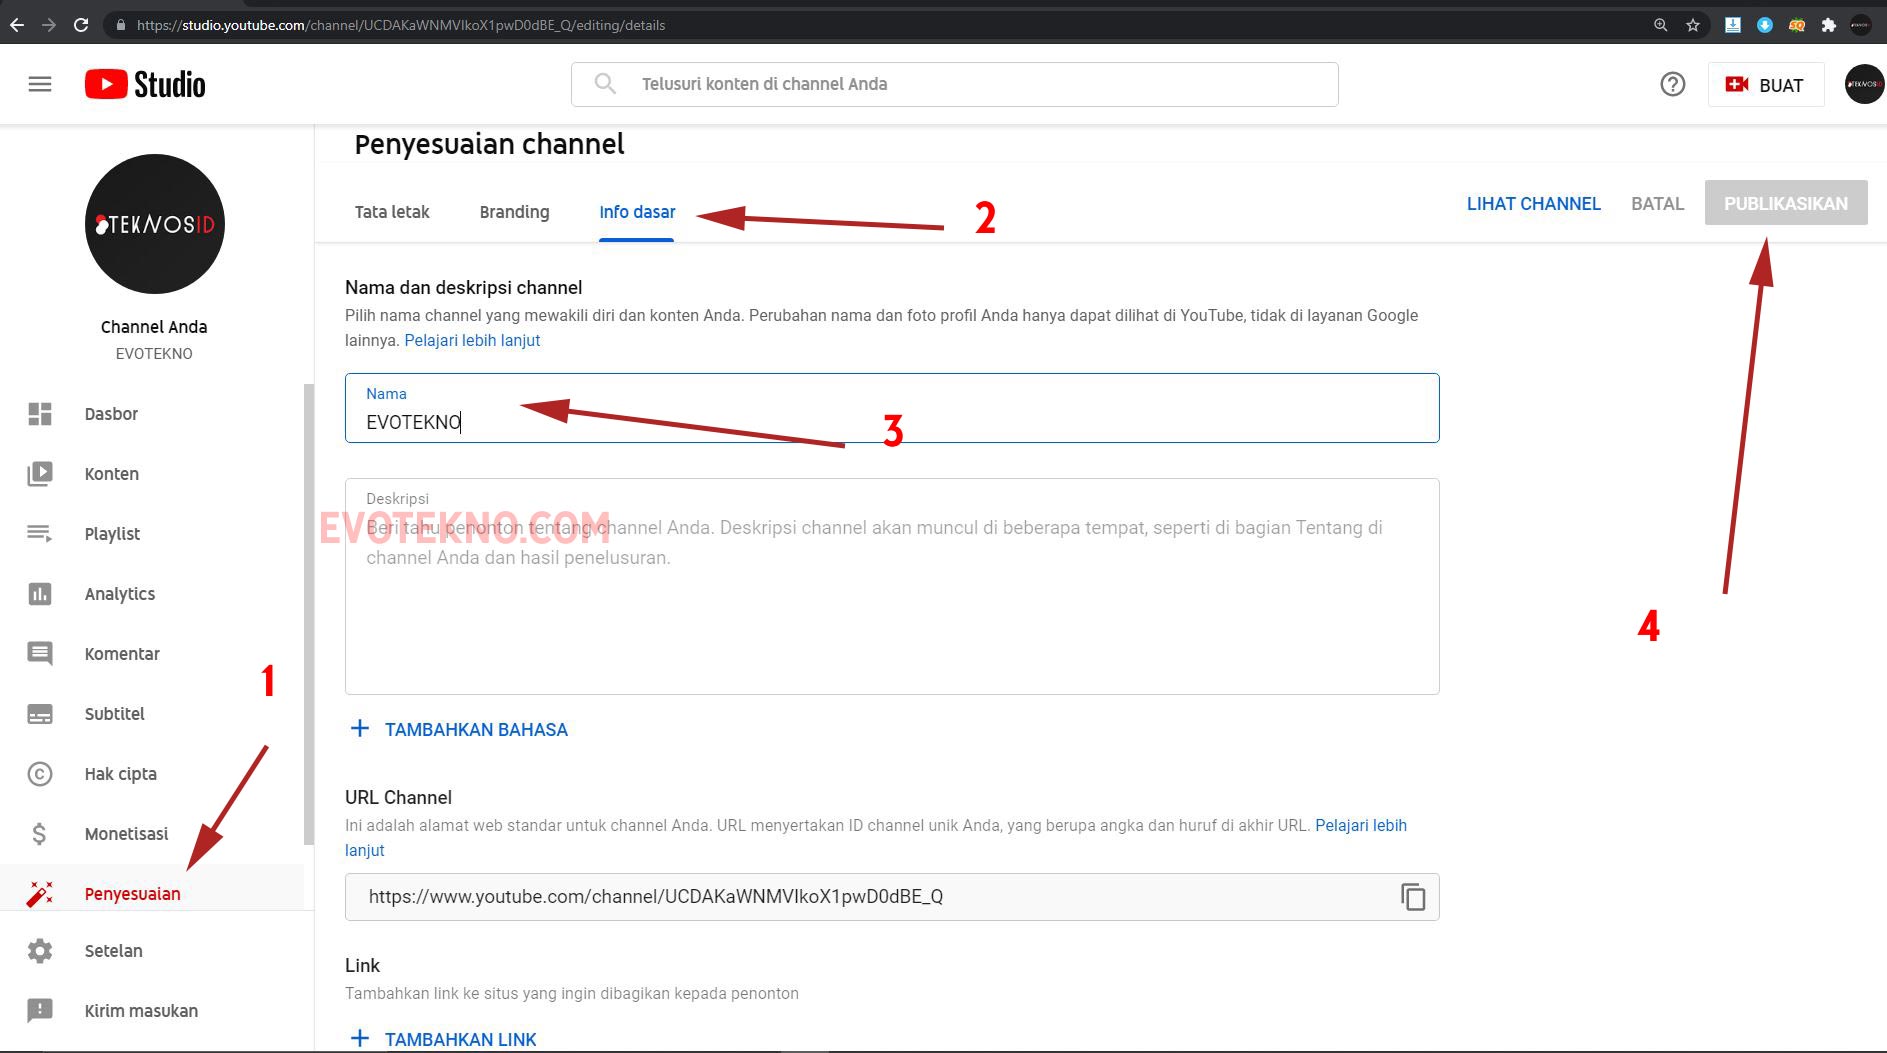Open Analytics menu label

click(x=120, y=594)
